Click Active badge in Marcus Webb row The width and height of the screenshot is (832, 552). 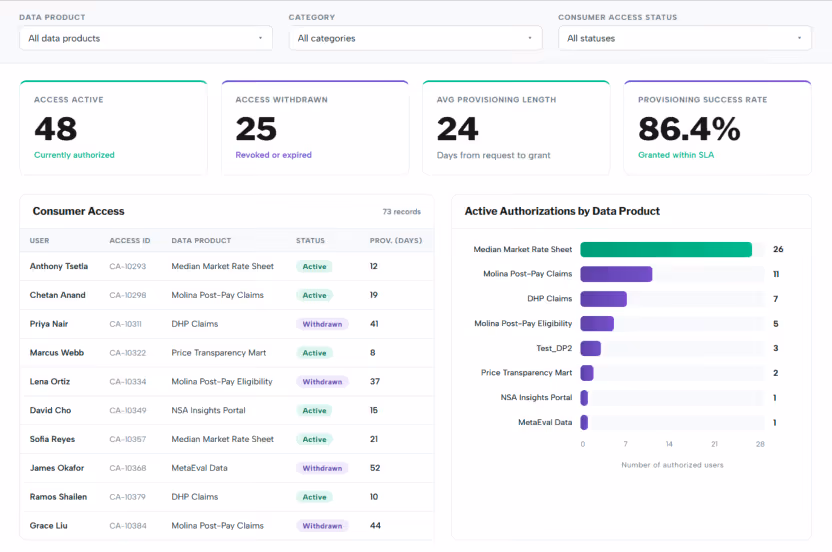click(314, 353)
